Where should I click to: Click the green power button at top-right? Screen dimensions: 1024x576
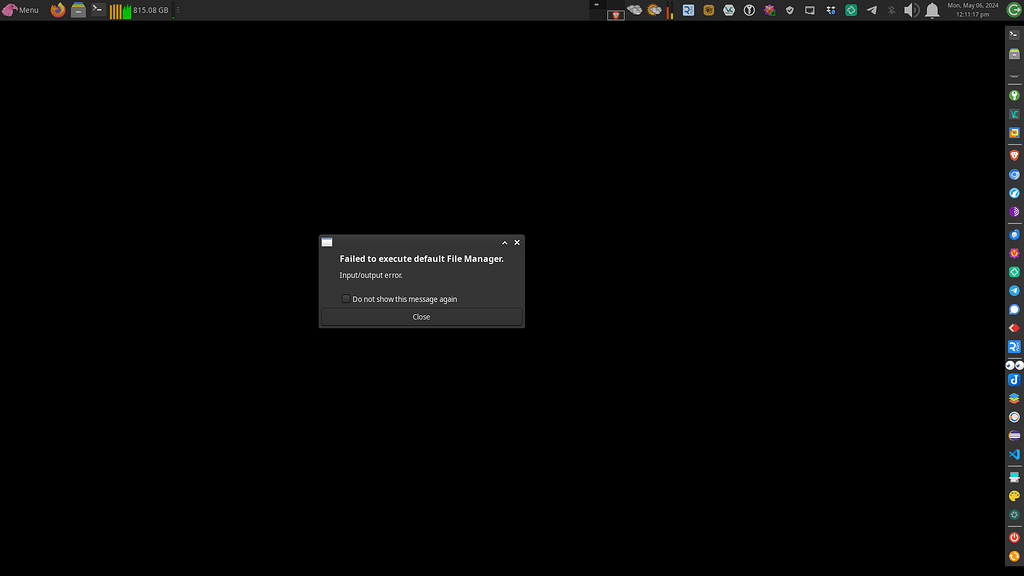[1014, 9]
